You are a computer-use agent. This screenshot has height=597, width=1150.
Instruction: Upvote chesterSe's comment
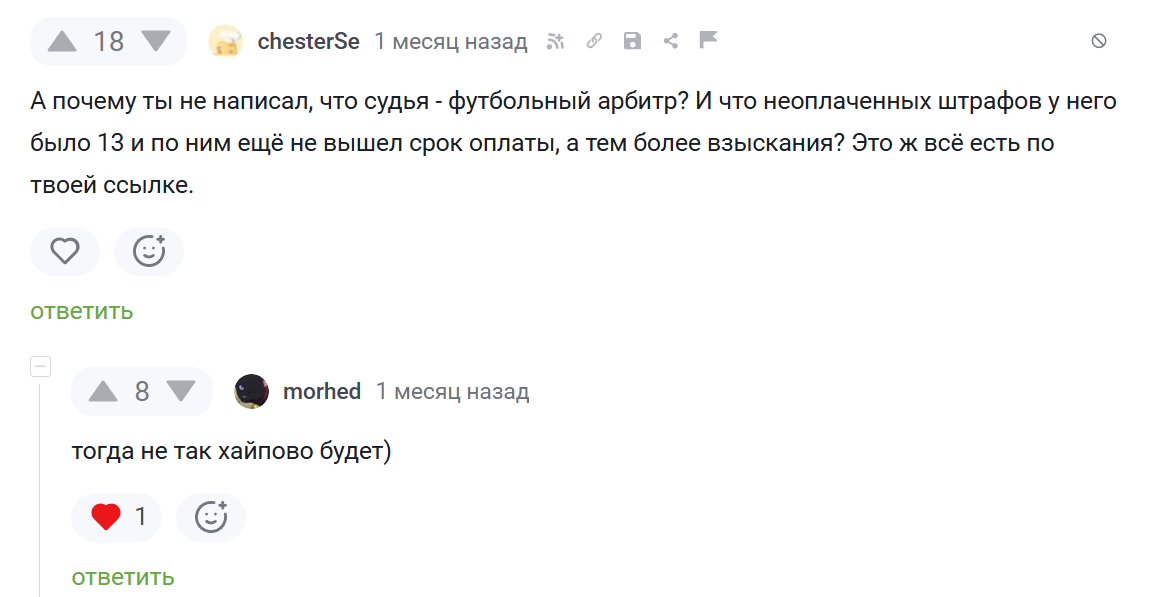pyautogui.click(x=62, y=41)
